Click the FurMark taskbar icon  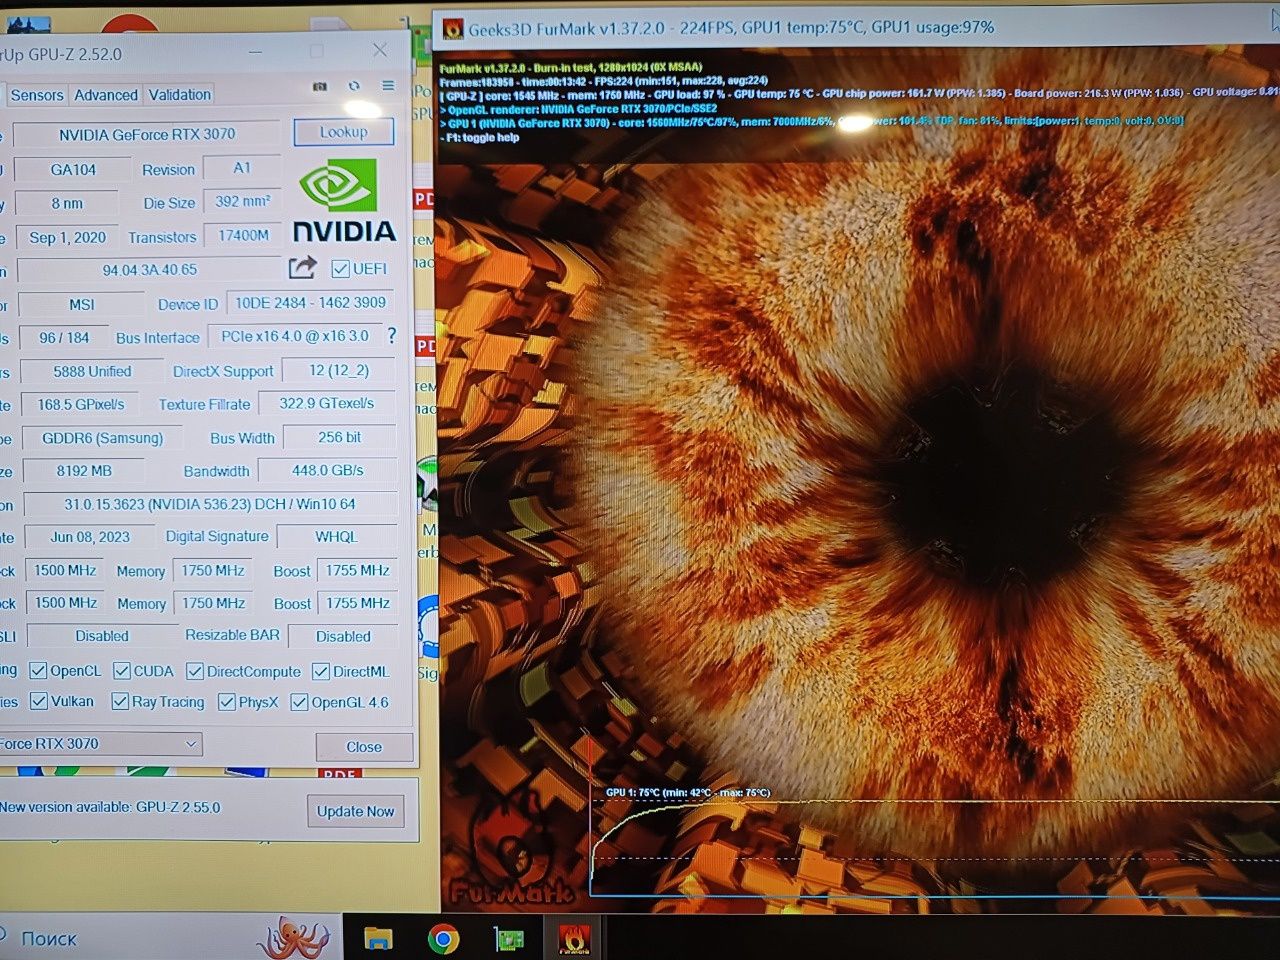point(574,939)
